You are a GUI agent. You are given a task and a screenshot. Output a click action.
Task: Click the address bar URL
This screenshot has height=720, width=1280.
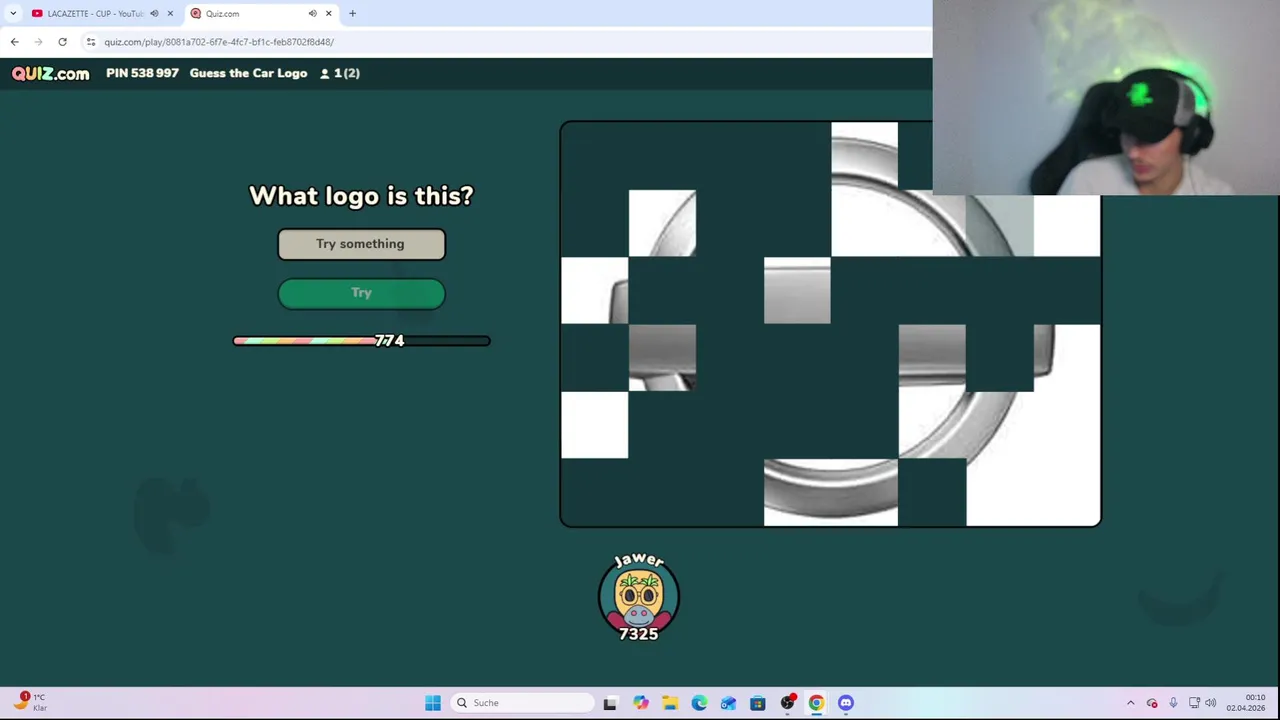[219, 42]
